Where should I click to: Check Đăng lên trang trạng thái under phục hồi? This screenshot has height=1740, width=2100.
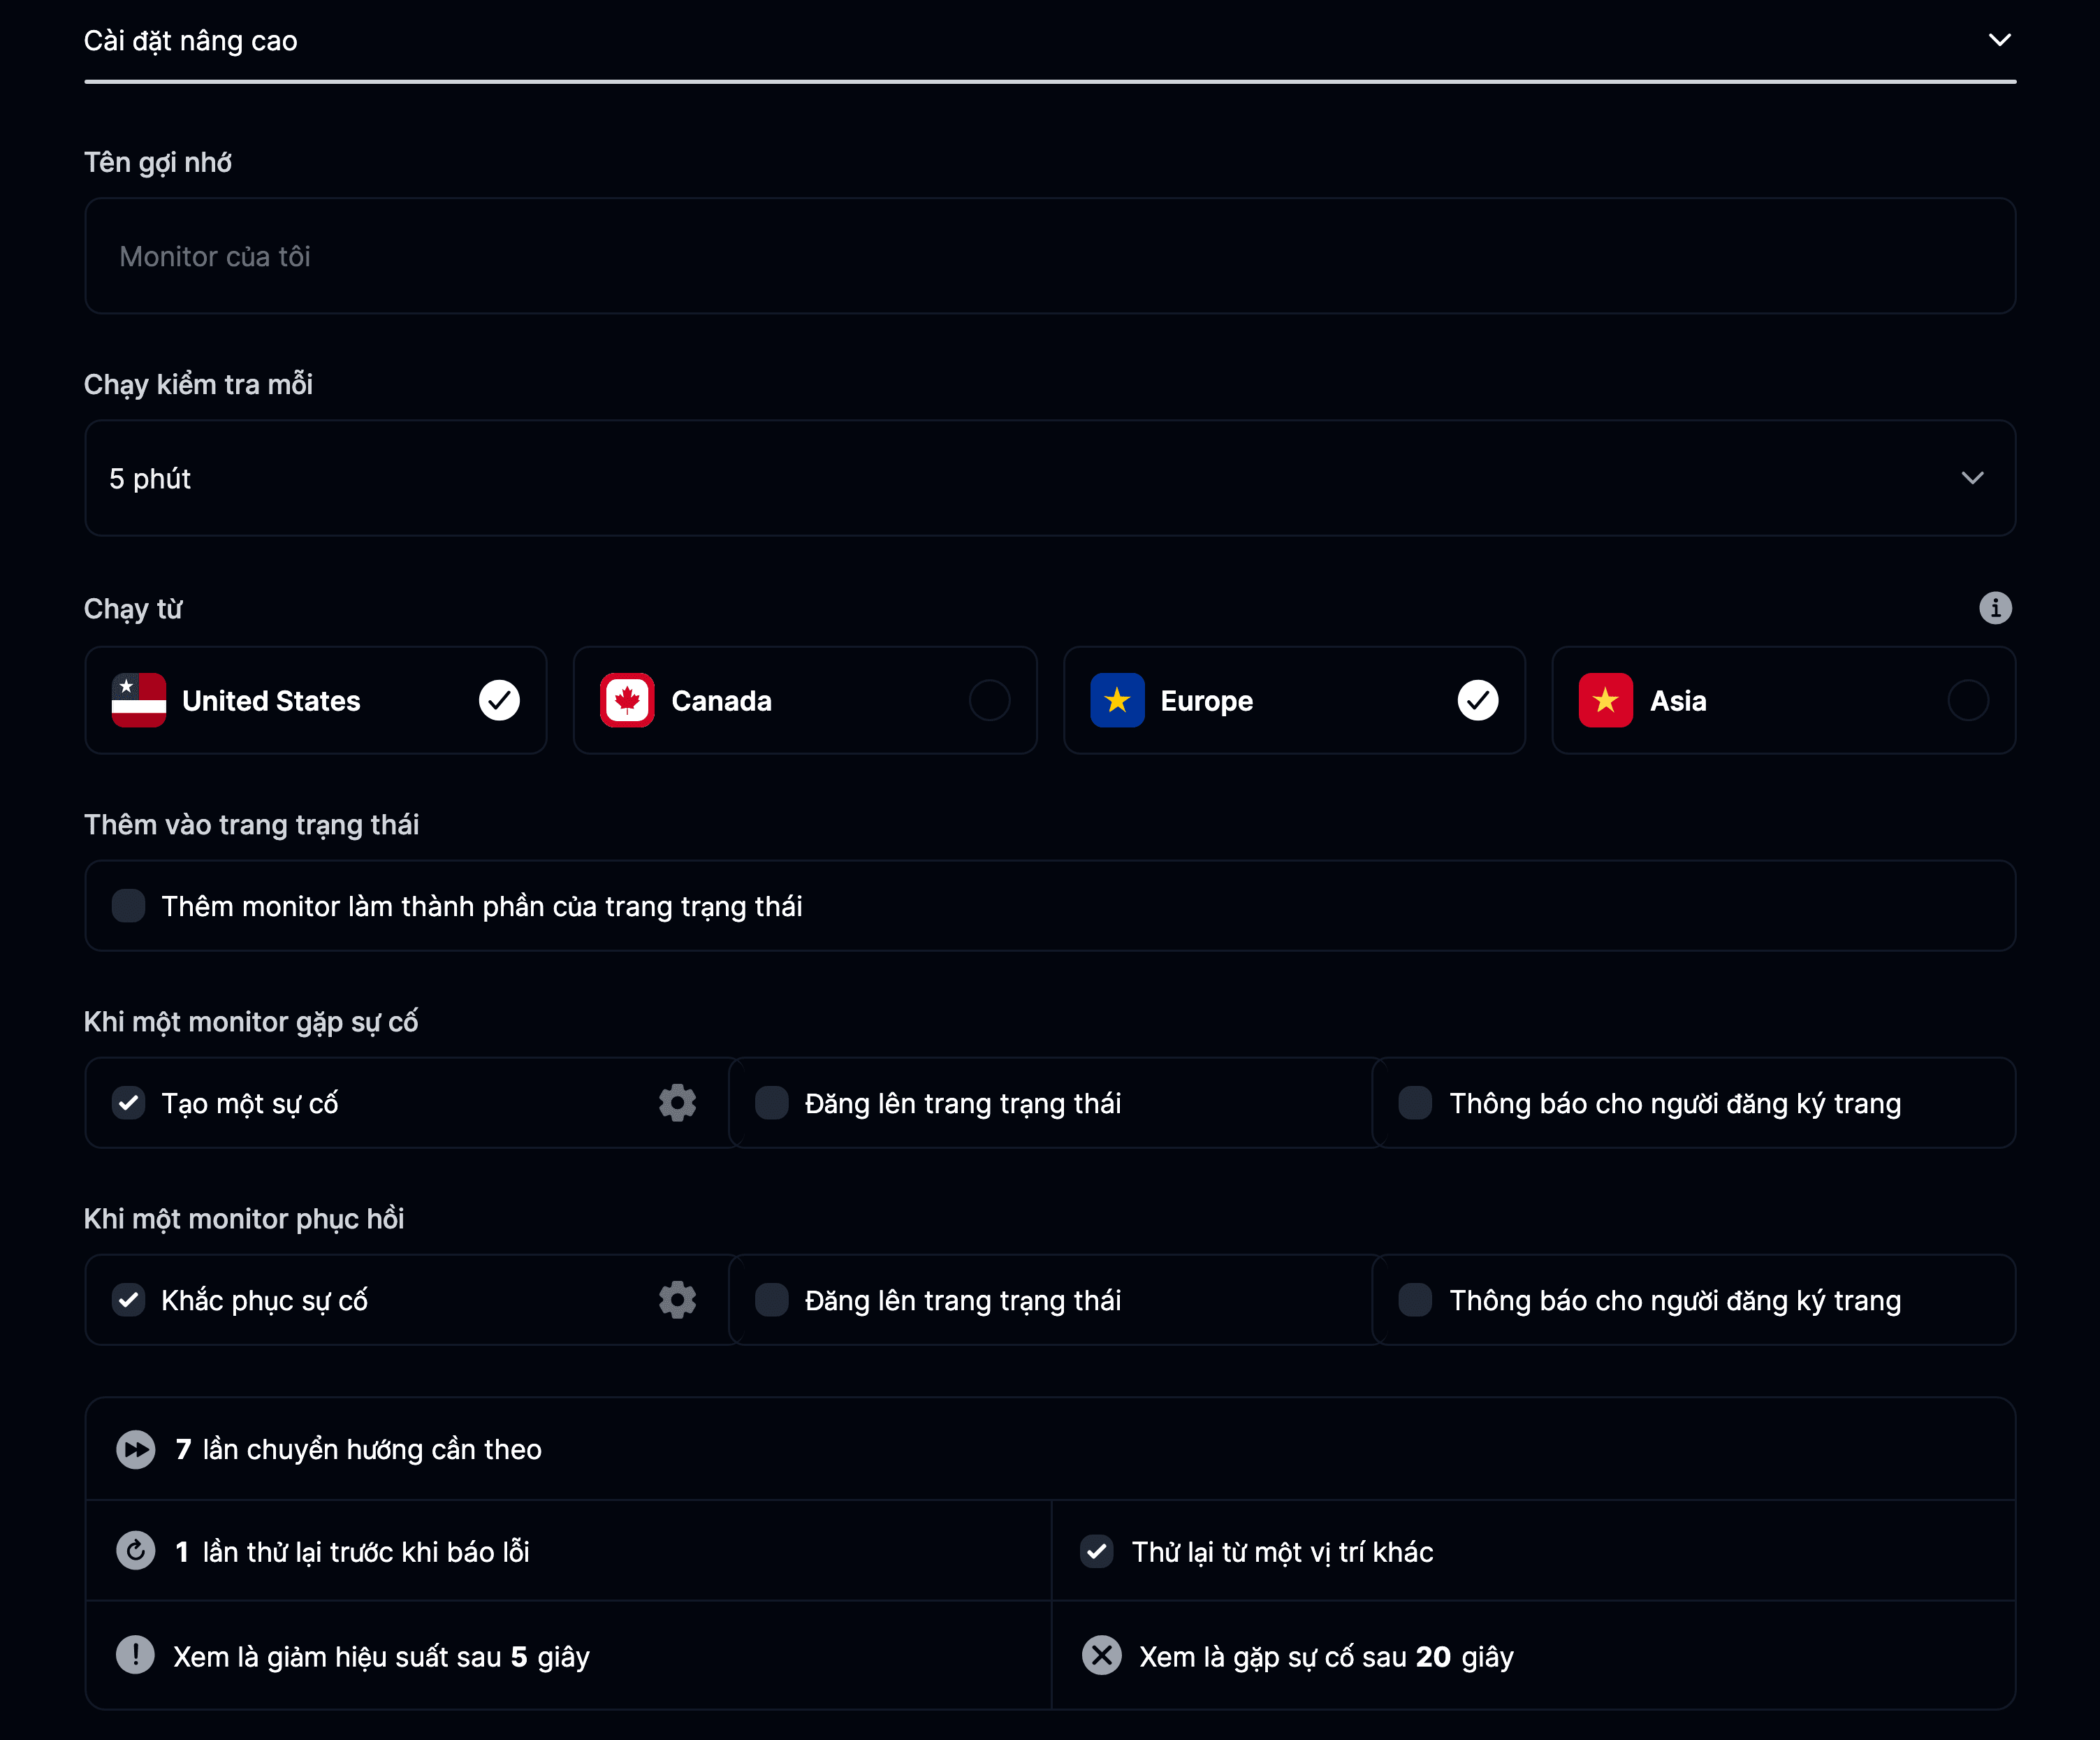pos(771,1300)
